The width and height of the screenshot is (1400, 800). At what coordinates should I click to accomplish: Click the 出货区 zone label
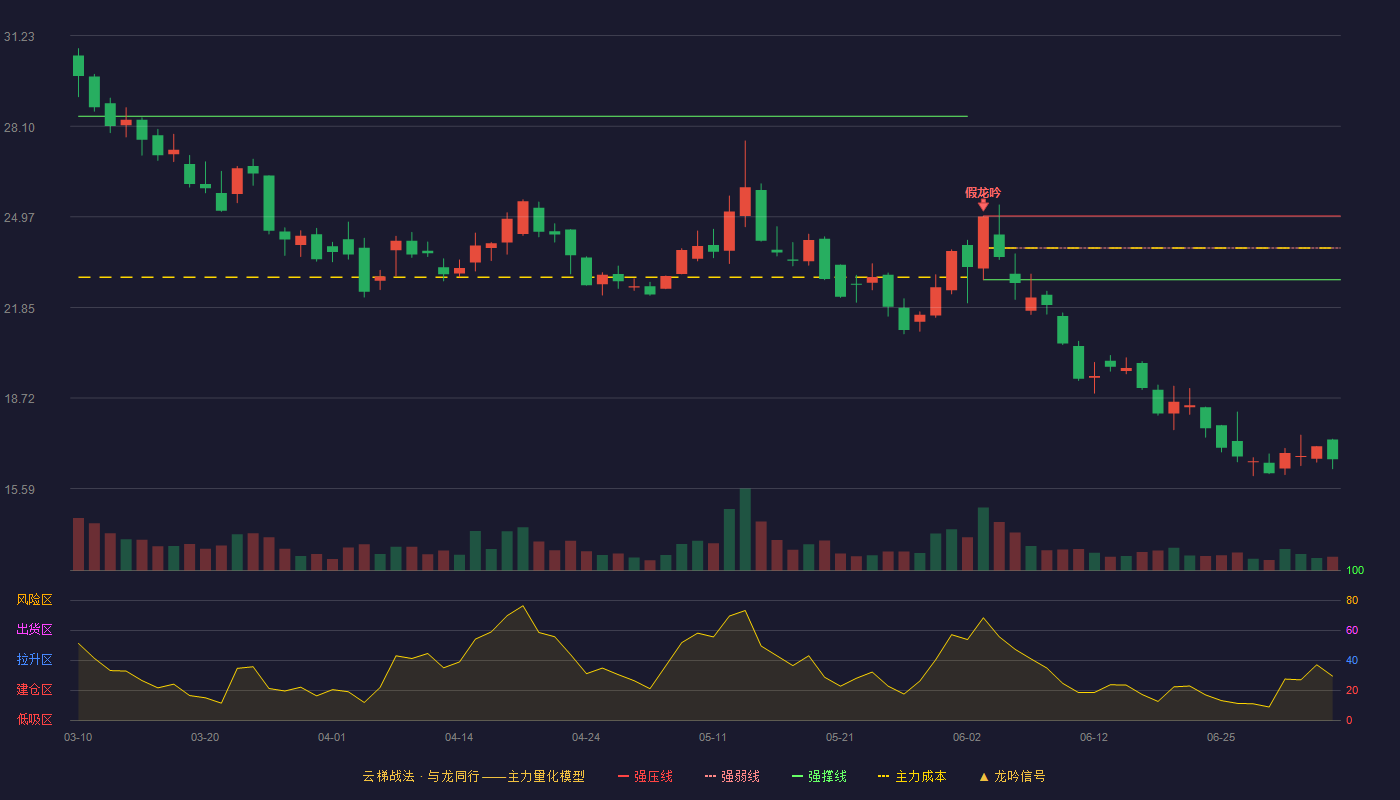(34, 630)
